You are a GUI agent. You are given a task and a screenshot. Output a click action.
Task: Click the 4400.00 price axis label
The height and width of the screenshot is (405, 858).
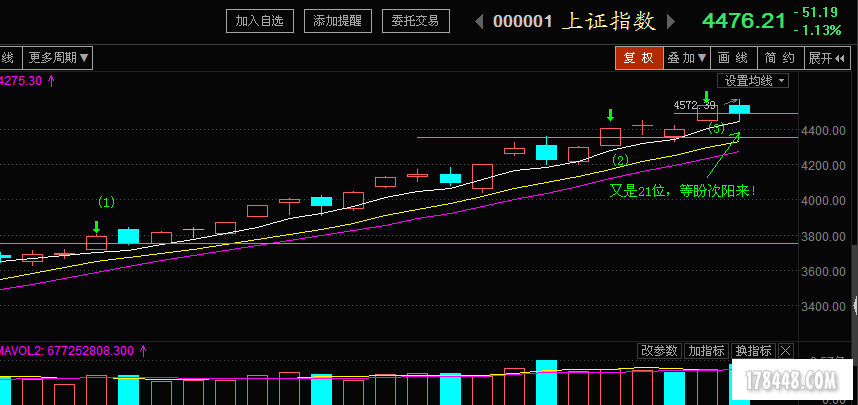(826, 131)
